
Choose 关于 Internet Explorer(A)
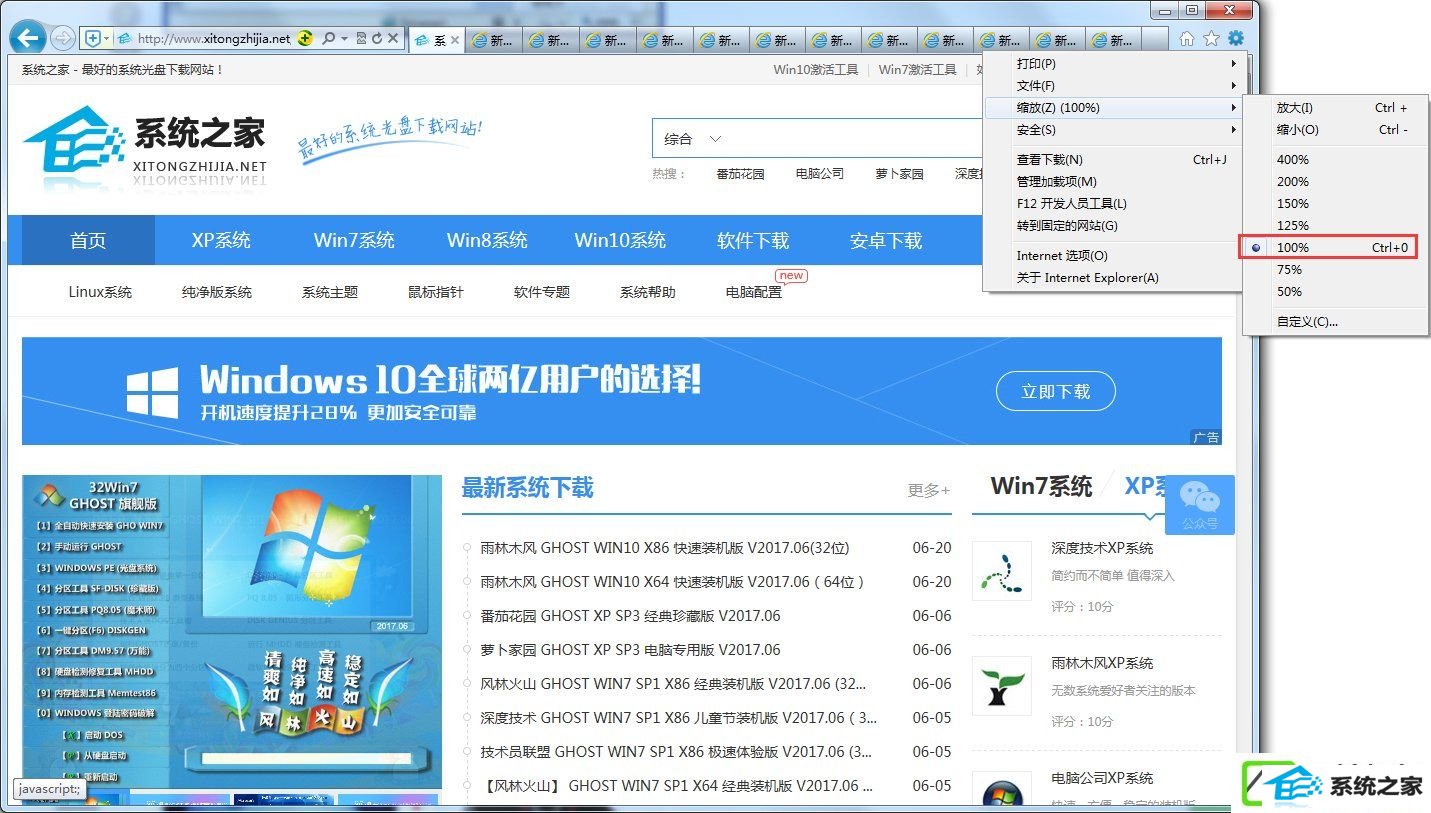[x=1113, y=278]
